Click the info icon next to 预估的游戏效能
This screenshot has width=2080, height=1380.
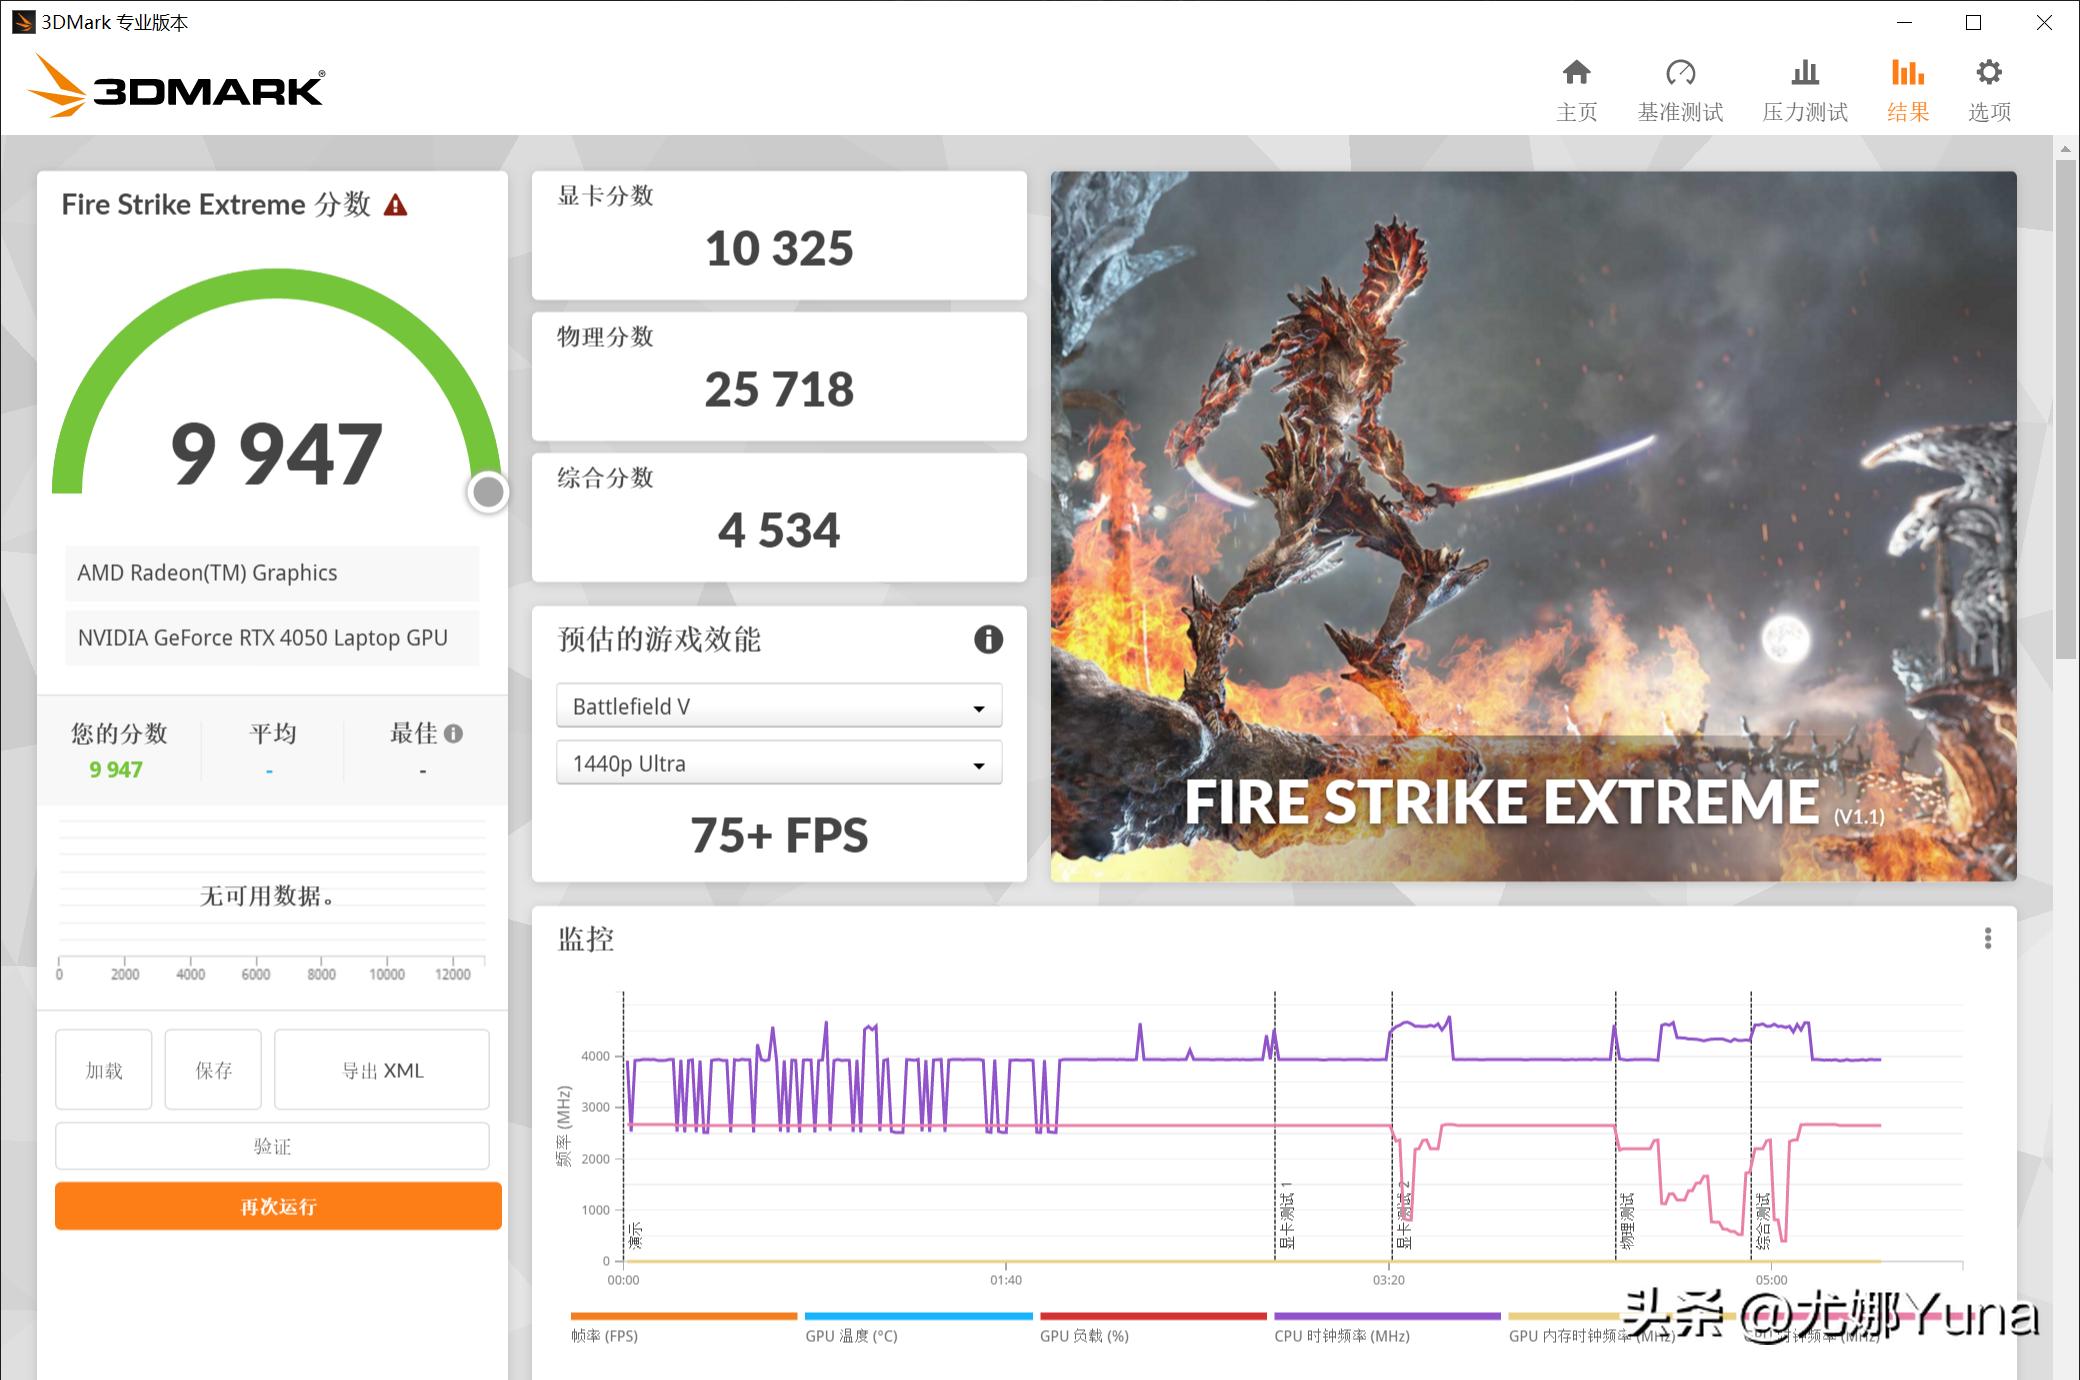(x=988, y=640)
